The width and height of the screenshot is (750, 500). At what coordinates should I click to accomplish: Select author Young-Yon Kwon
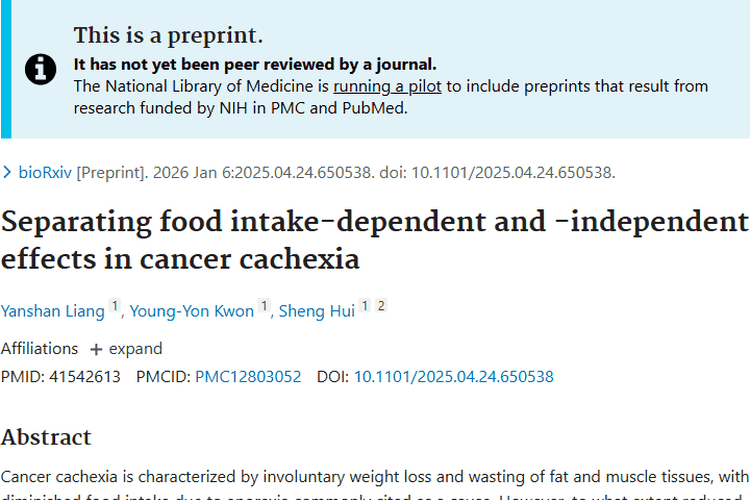(192, 311)
